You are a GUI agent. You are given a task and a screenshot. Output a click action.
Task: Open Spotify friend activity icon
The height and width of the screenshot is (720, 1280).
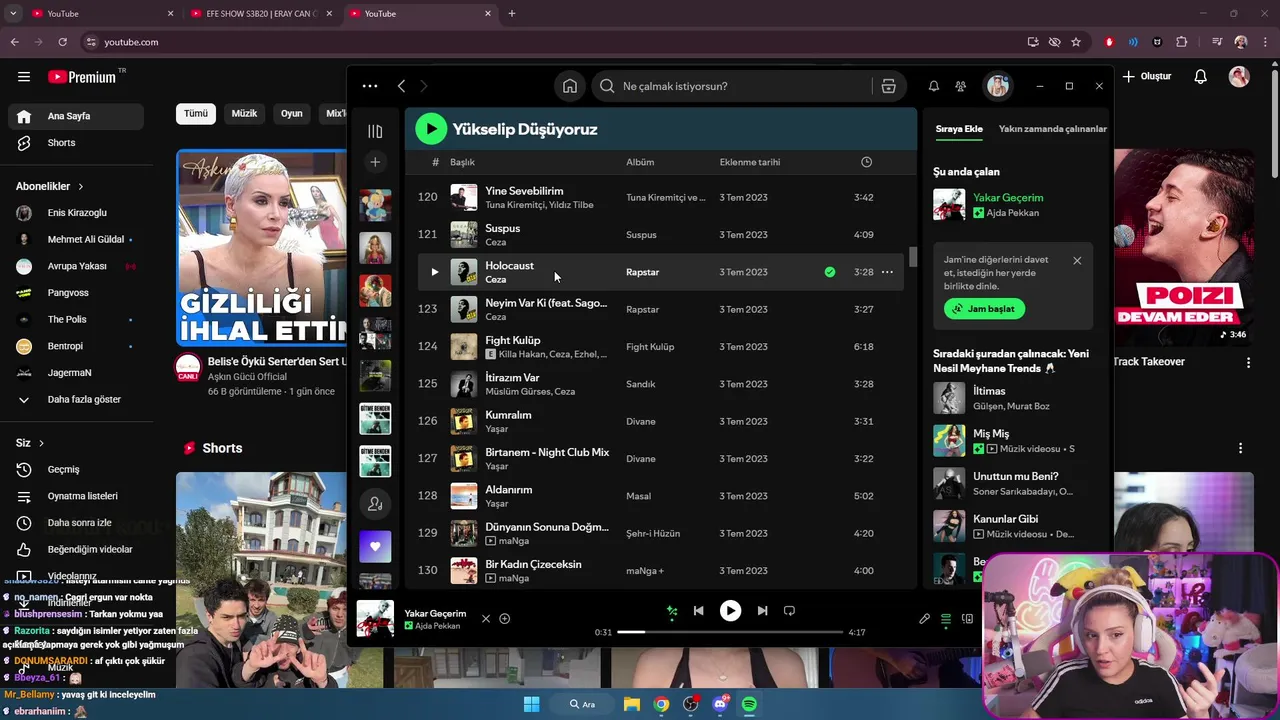pos(960,86)
